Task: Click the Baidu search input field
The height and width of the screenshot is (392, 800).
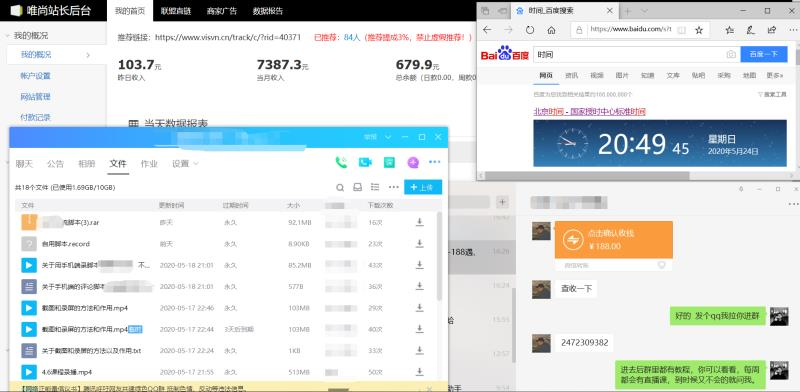Action: click(629, 54)
